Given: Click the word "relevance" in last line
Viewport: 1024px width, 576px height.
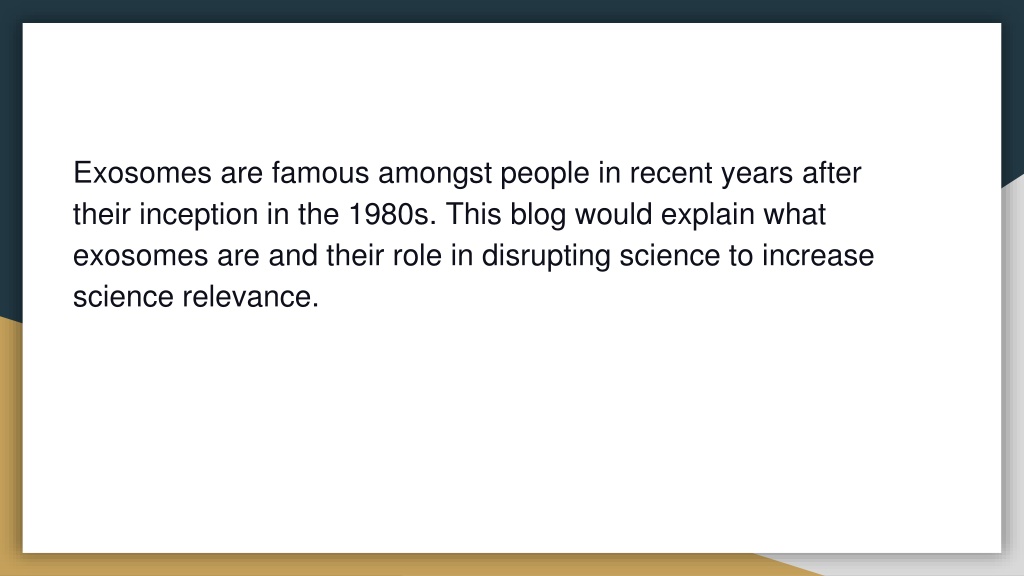Looking at the screenshot, I should 250,296.
